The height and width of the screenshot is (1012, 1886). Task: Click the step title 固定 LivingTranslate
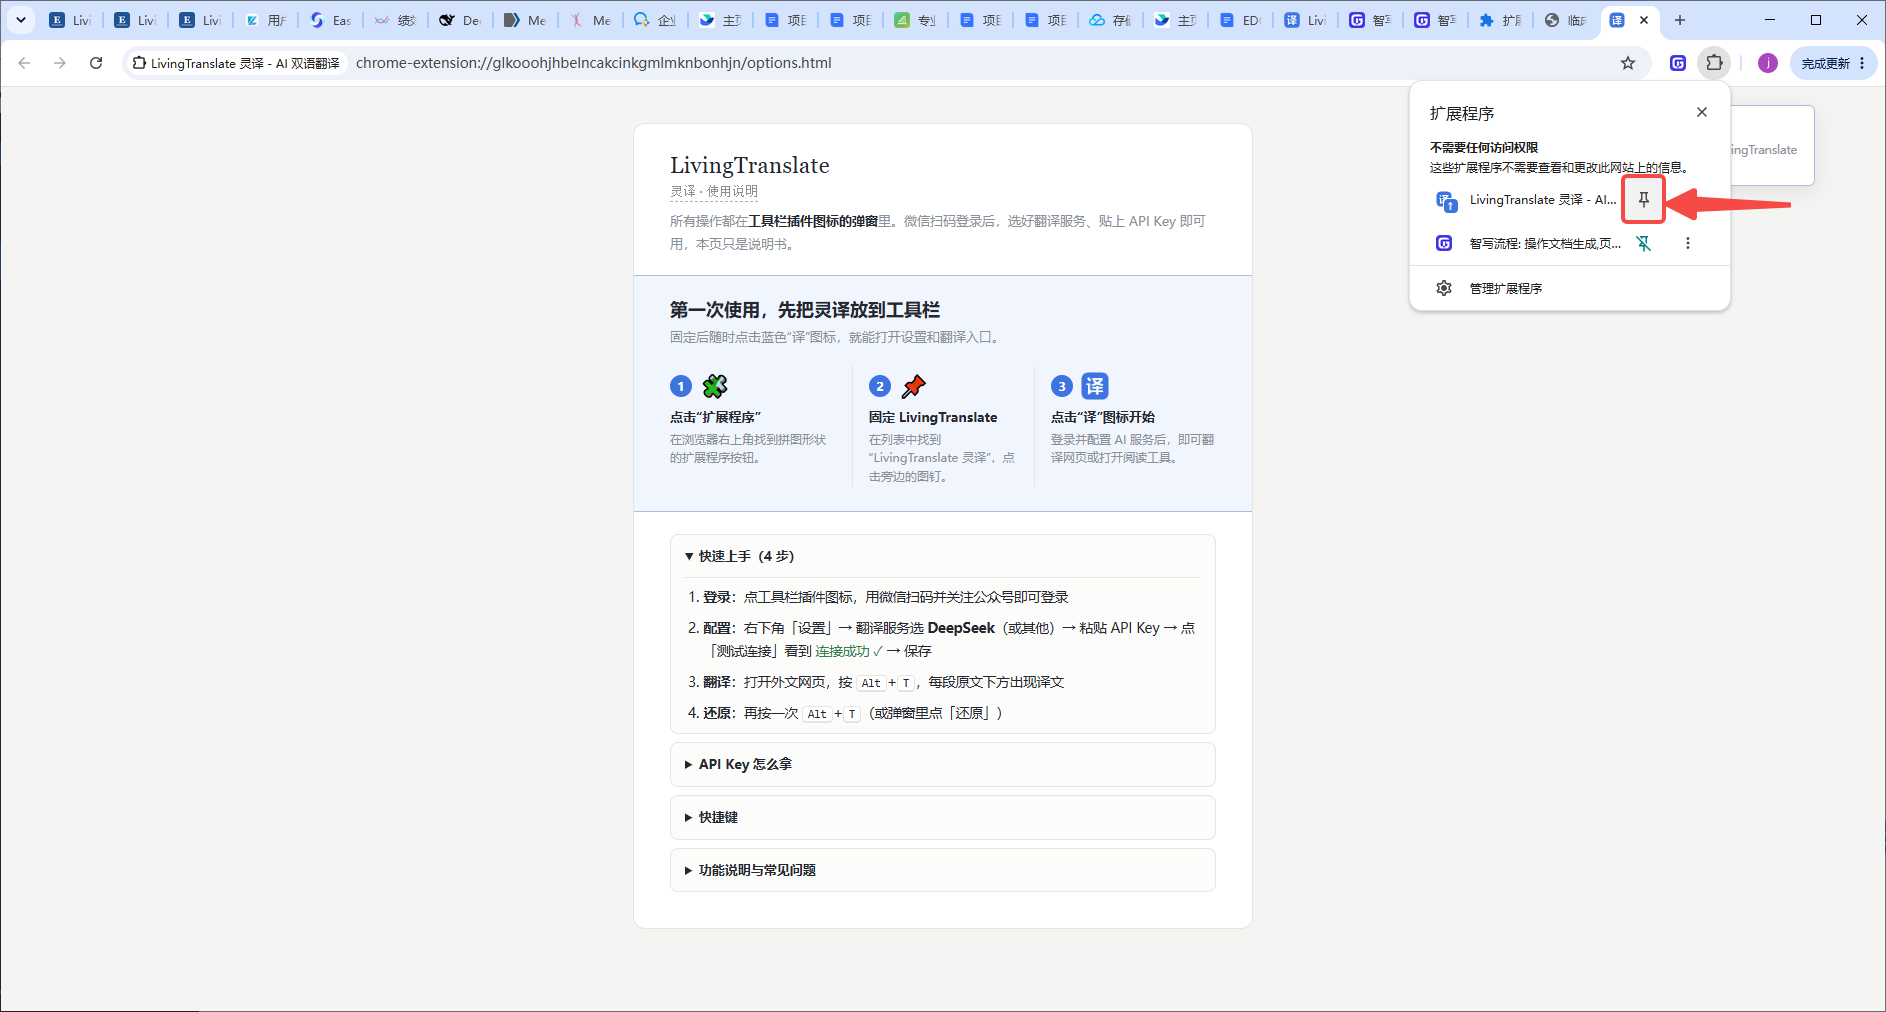coord(933,417)
